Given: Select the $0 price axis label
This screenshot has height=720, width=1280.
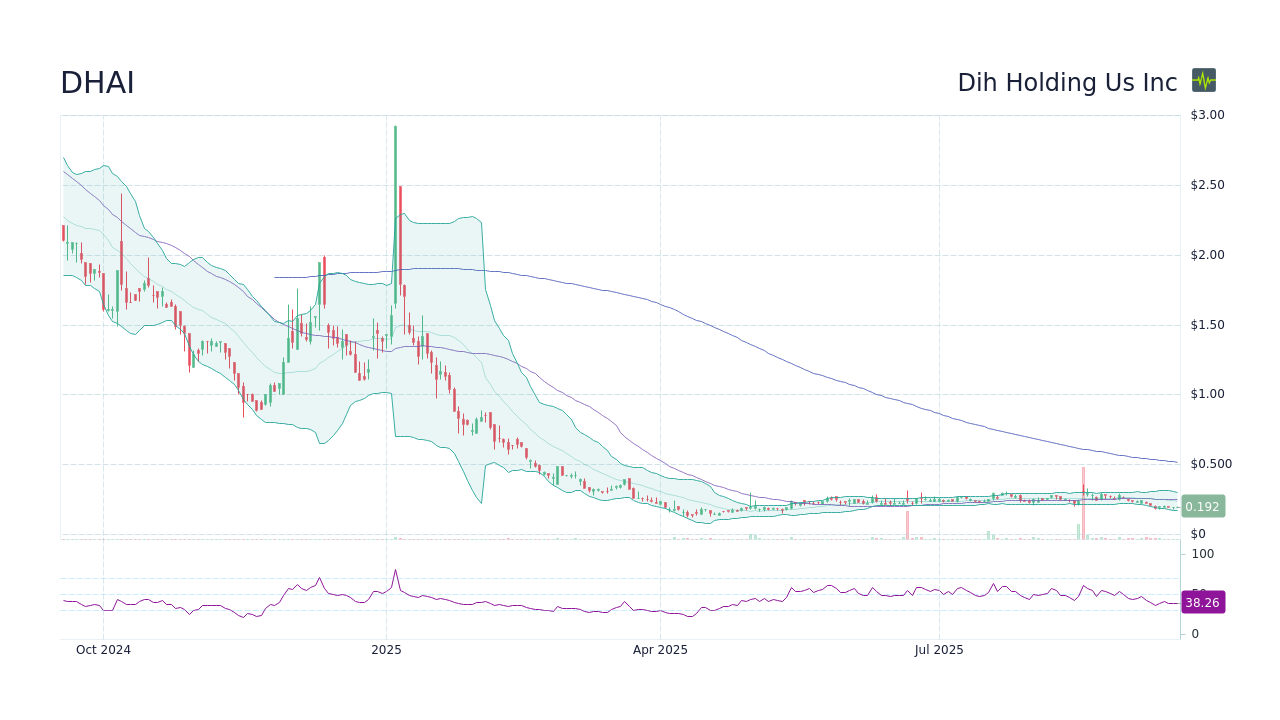Looking at the screenshot, I should point(1198,534).
